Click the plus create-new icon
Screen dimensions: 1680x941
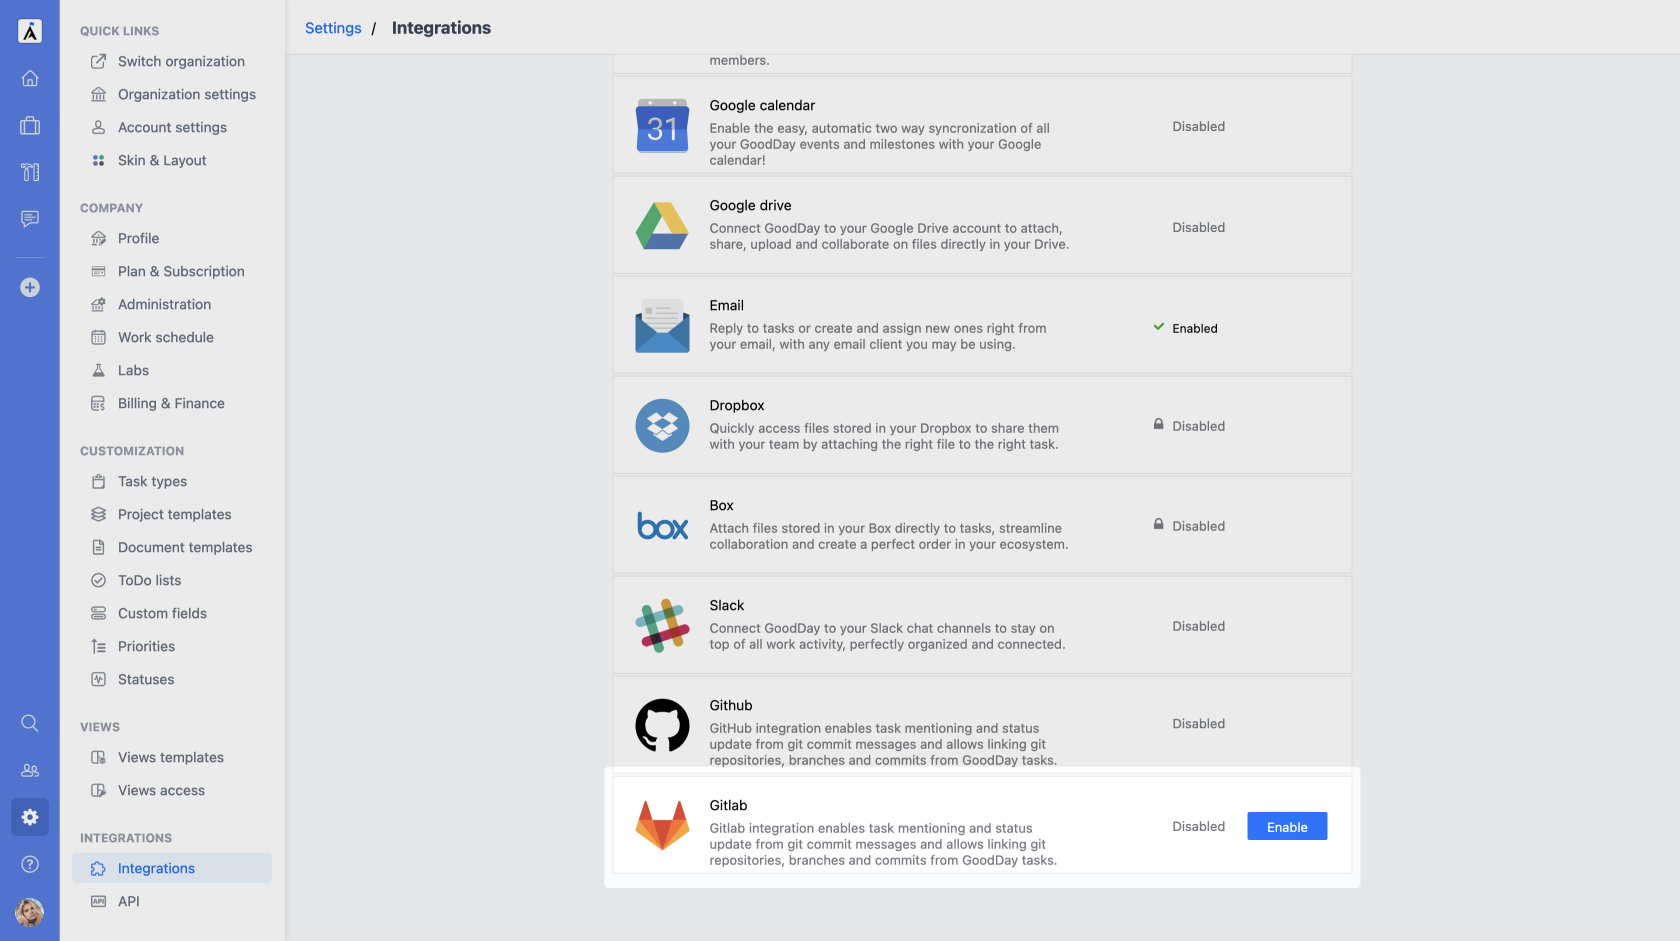(30, 287)
